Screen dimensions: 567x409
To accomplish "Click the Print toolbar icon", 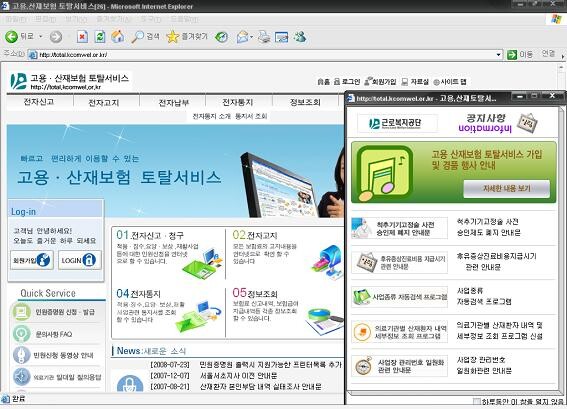I will [264, 37].
